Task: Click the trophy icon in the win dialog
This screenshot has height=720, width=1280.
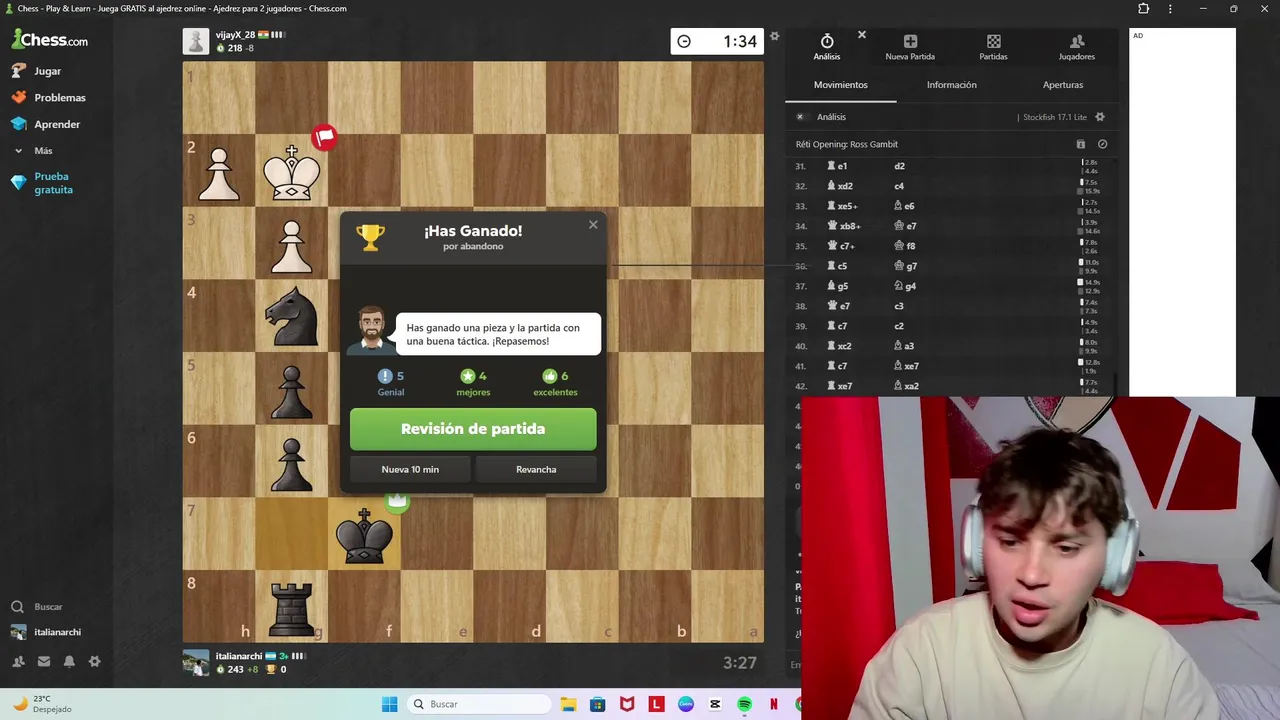Action: pyautogui.click(x=370, y=238)
